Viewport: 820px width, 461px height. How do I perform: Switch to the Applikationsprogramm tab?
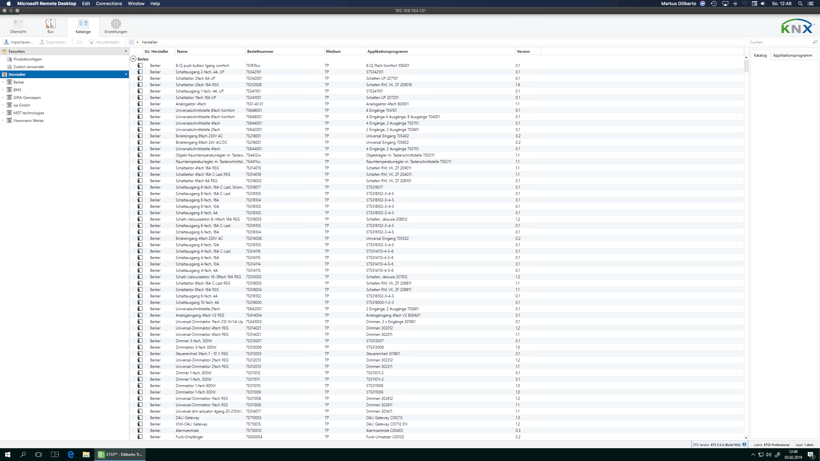[x=792, y=55]
